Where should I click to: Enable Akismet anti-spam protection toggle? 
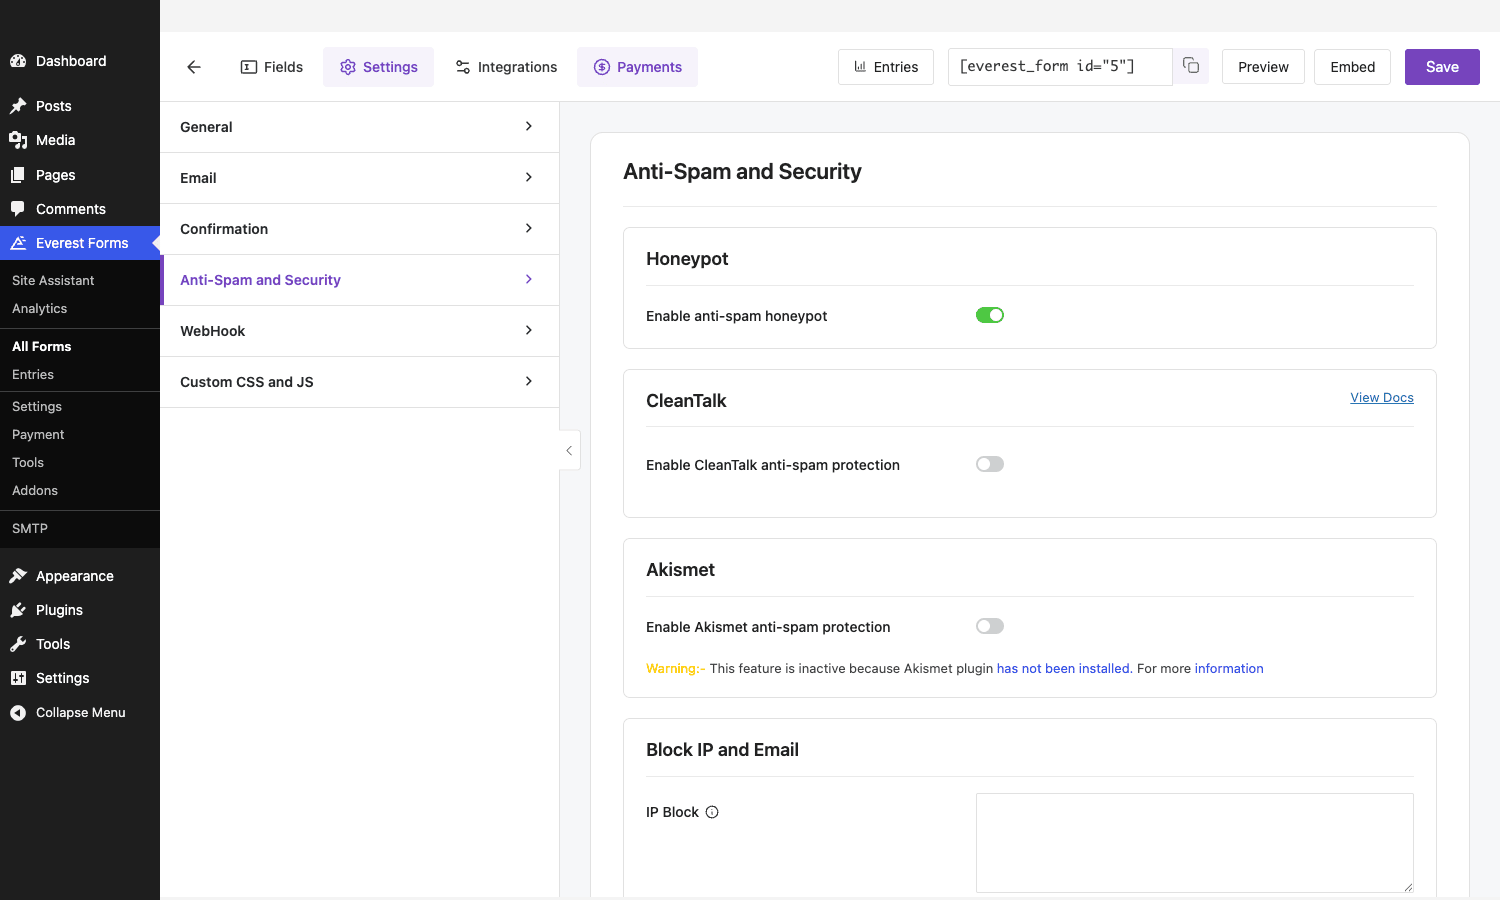pos(990,626)
